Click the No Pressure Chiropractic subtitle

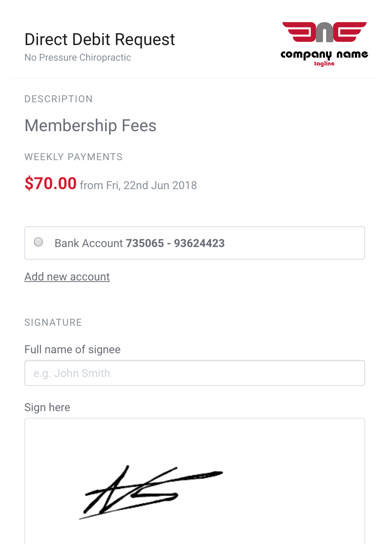(78, 57)
